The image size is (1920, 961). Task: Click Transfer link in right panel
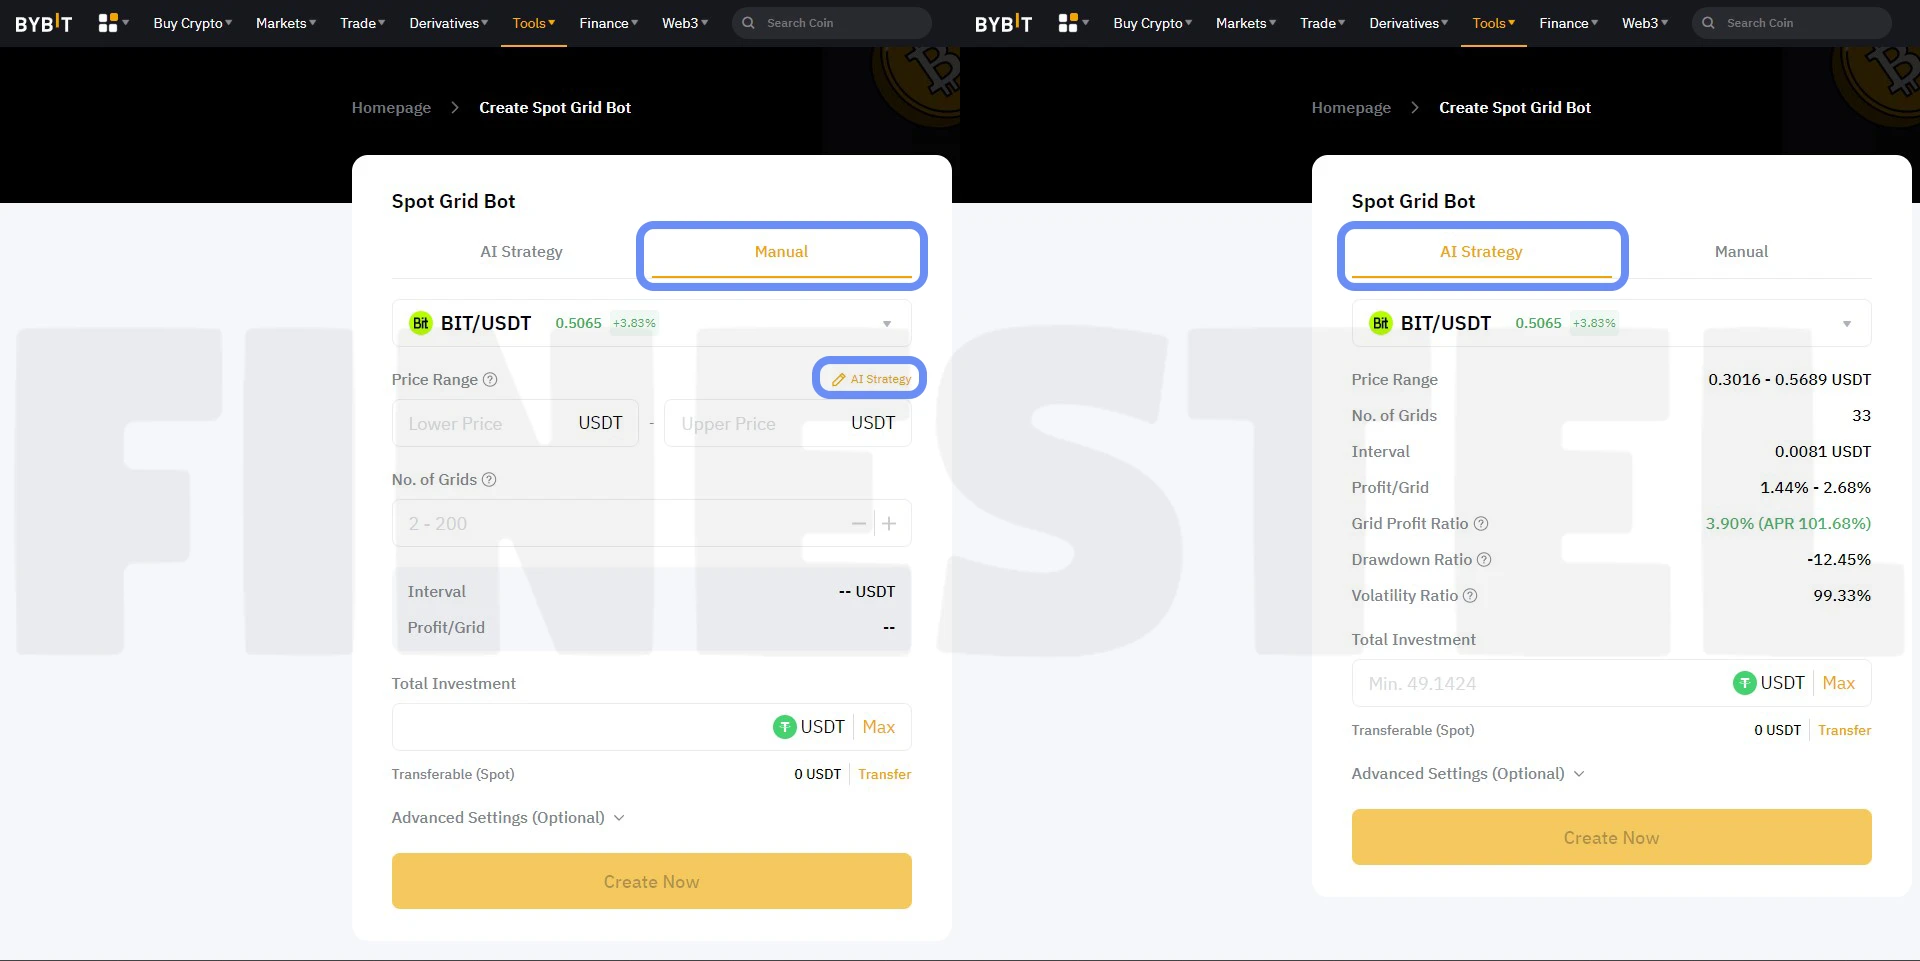point(1844,730)
